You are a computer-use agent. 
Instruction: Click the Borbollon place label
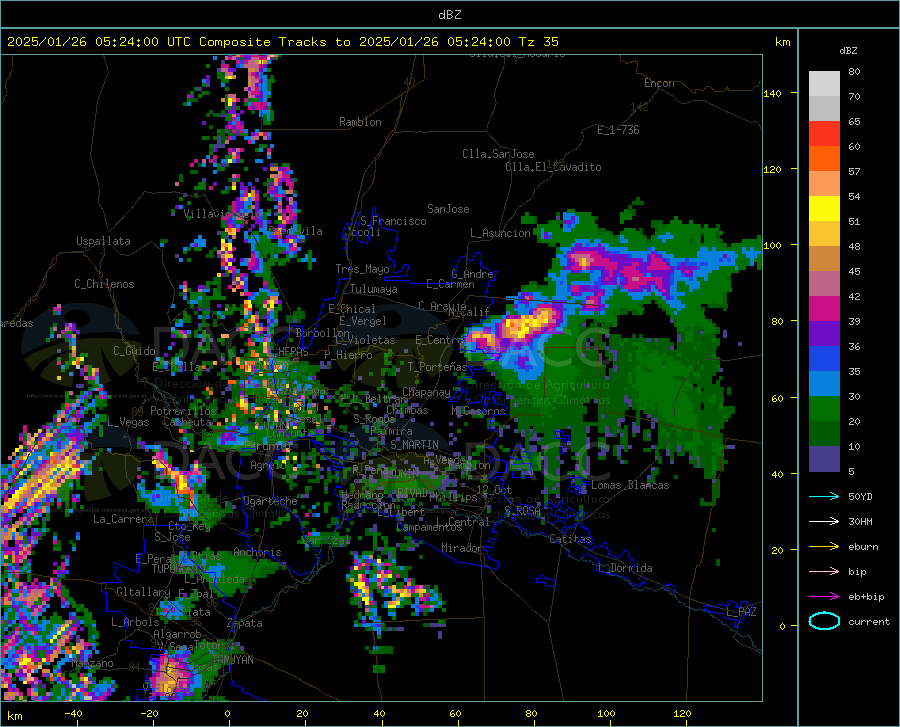coord(323,333)
